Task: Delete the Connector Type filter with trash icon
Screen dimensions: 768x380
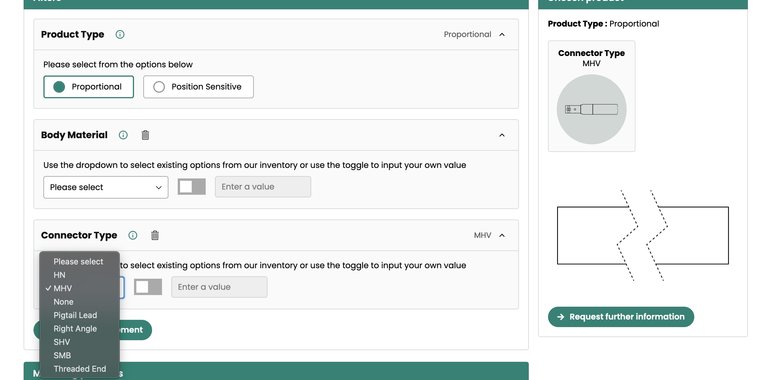Action: pyautogui.click(x=155, y=236)
